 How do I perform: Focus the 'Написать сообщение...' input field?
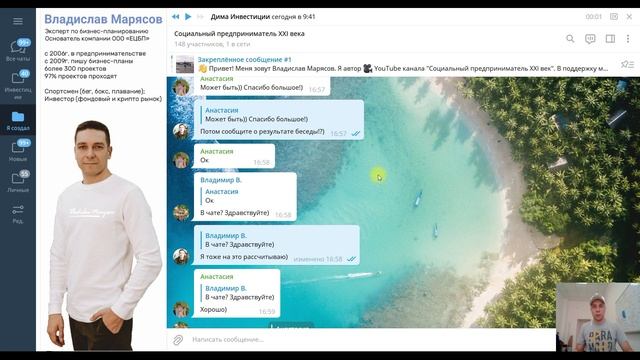point(371,340)
